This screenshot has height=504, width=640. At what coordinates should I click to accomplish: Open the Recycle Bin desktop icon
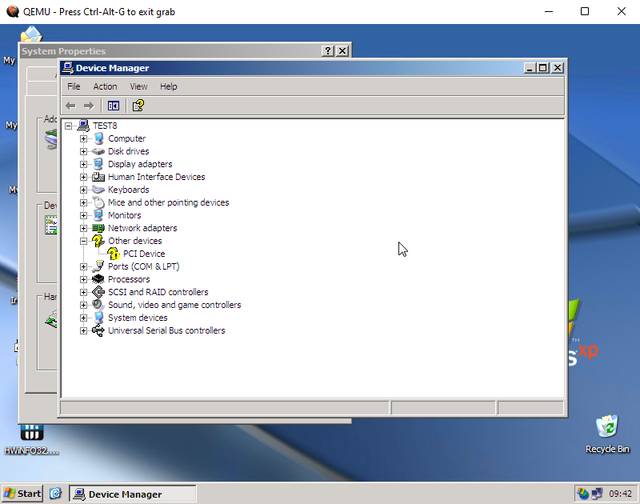(607, 426)
